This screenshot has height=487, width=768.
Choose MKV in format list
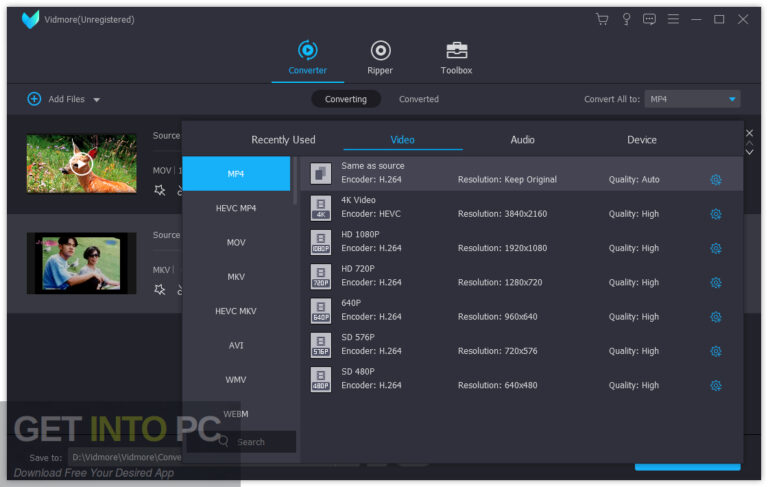click(x=236, y=277)
